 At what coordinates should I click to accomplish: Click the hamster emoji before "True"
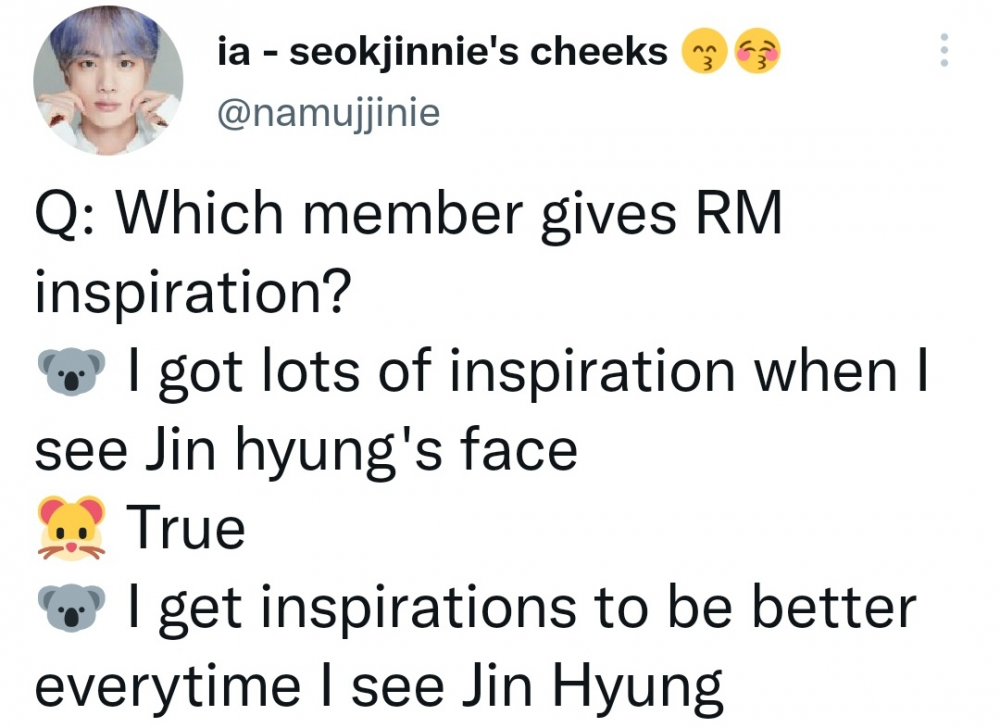[x=71, y=529]
